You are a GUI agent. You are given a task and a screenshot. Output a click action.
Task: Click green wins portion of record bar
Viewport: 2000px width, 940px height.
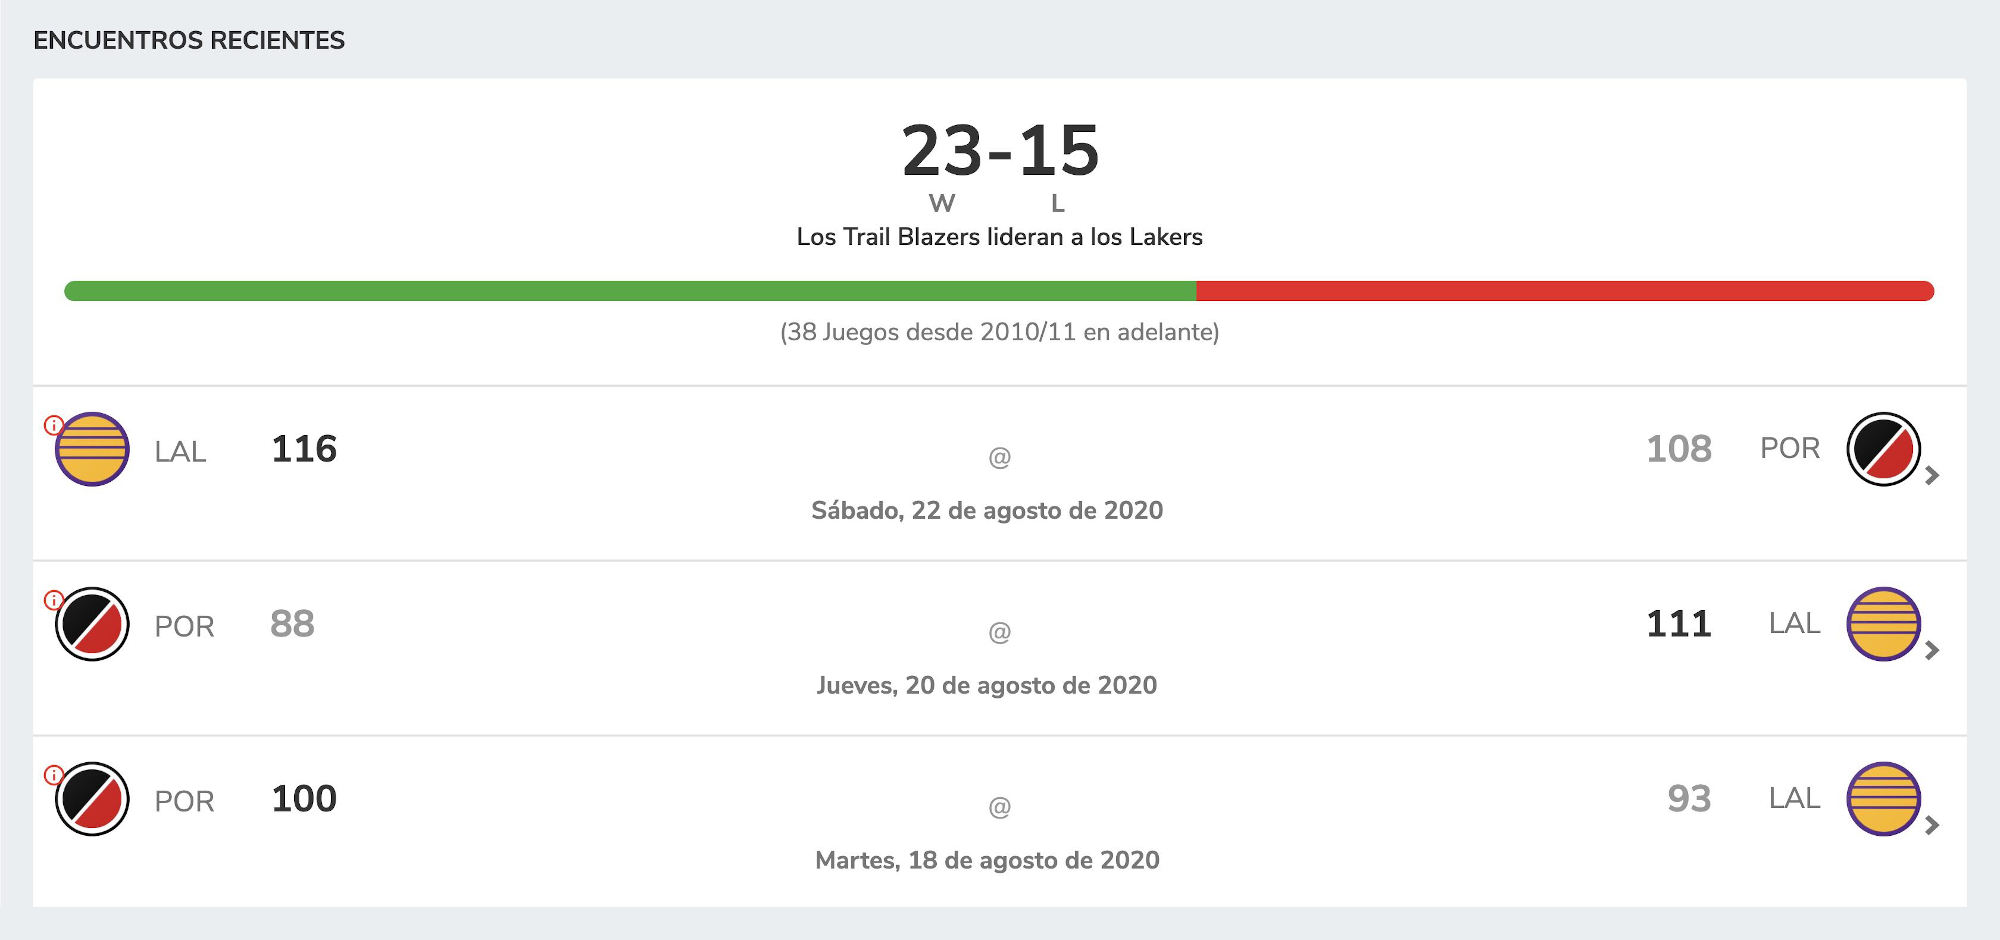coord(630,291)
